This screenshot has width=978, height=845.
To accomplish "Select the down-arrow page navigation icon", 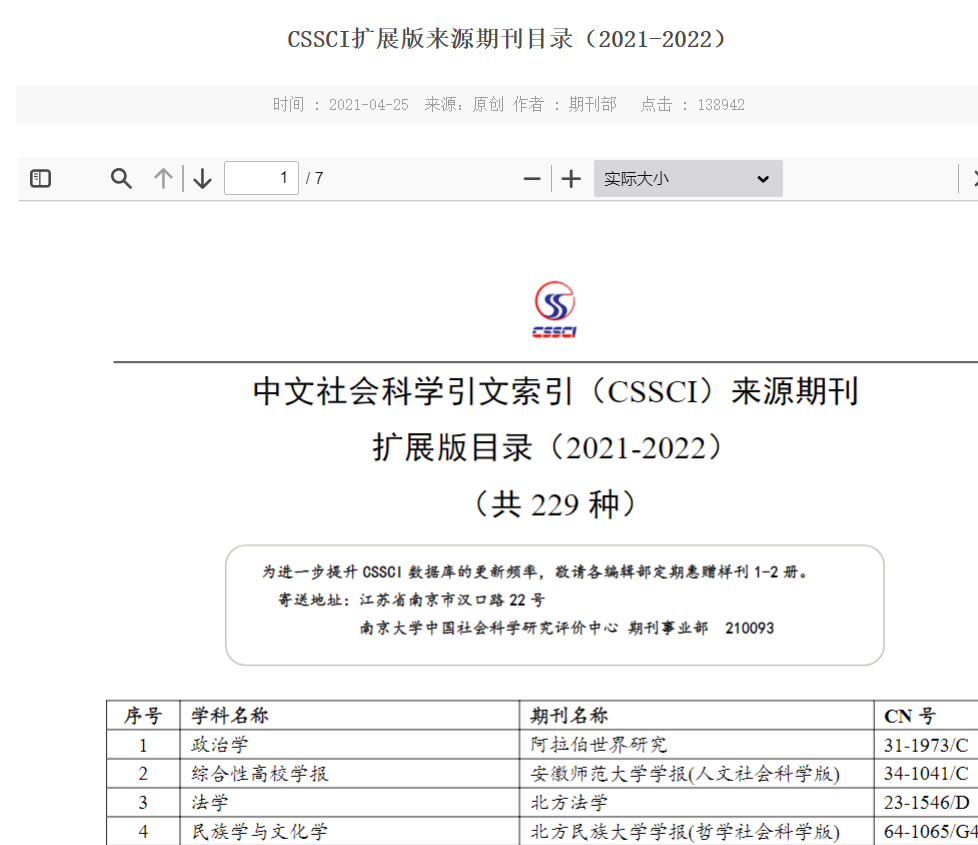I will [202, 178].
